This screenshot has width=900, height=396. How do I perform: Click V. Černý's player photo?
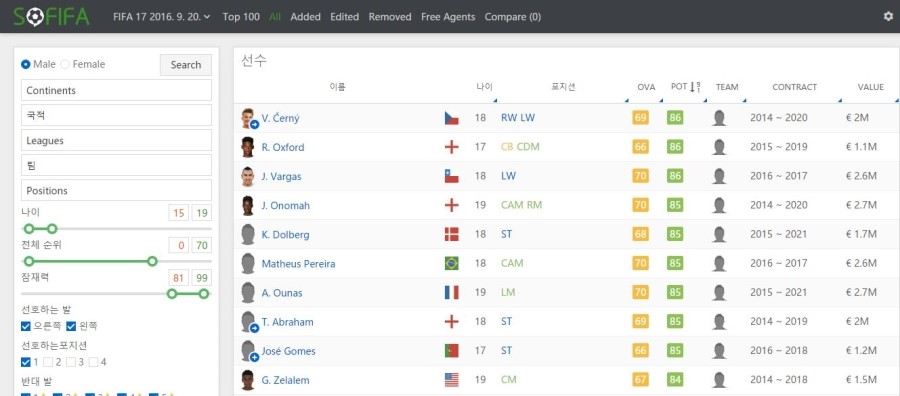[247, 118]
